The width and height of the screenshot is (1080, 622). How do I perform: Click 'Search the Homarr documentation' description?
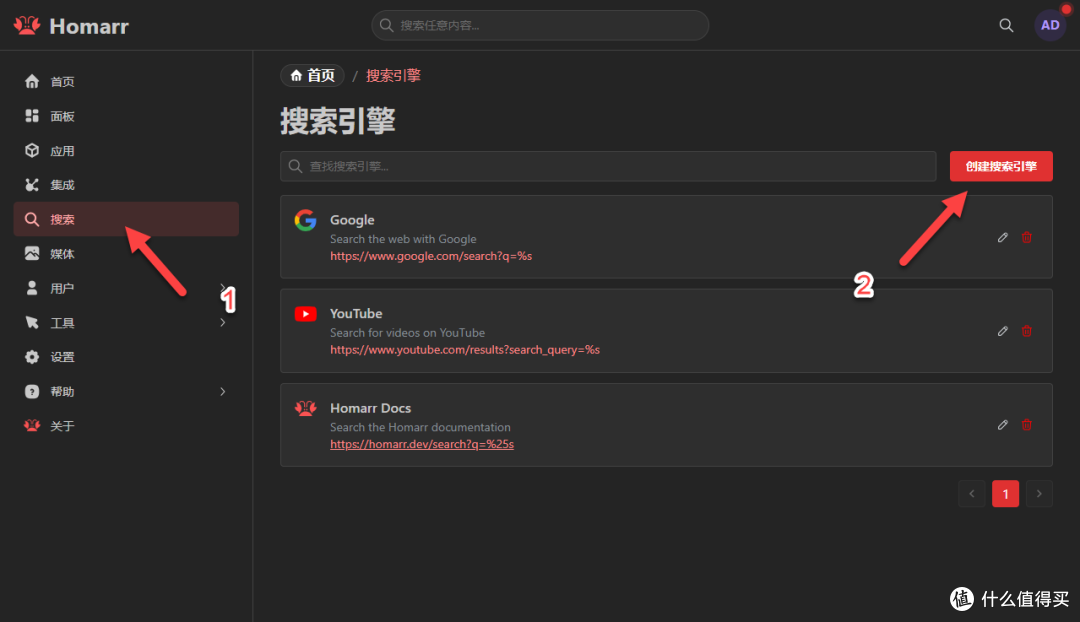point(420,427)
